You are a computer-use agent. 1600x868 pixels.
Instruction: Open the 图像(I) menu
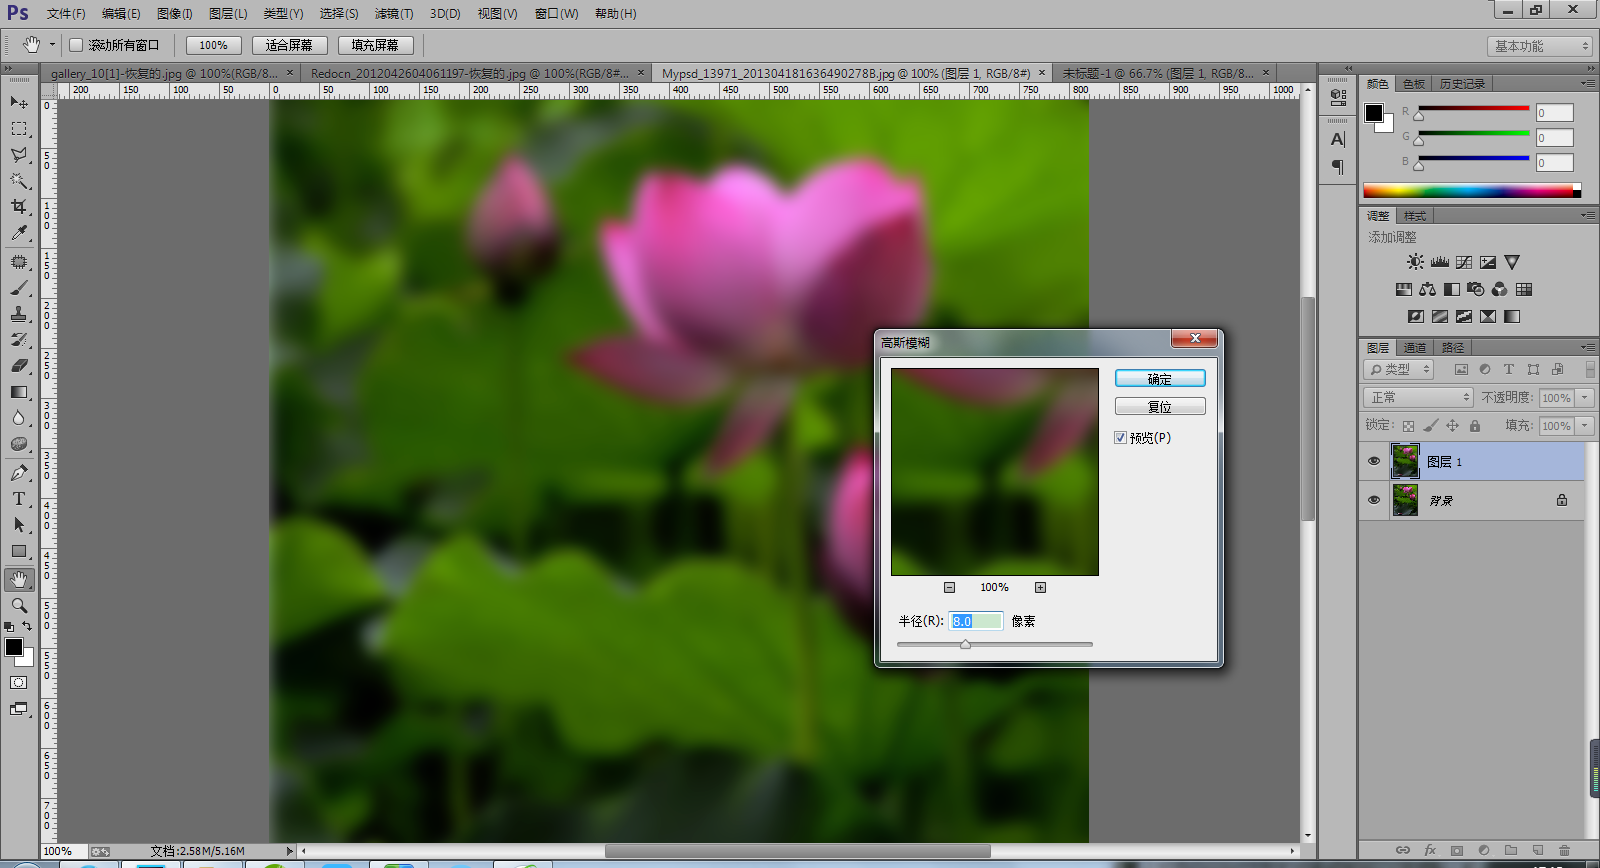click(175, 14)
